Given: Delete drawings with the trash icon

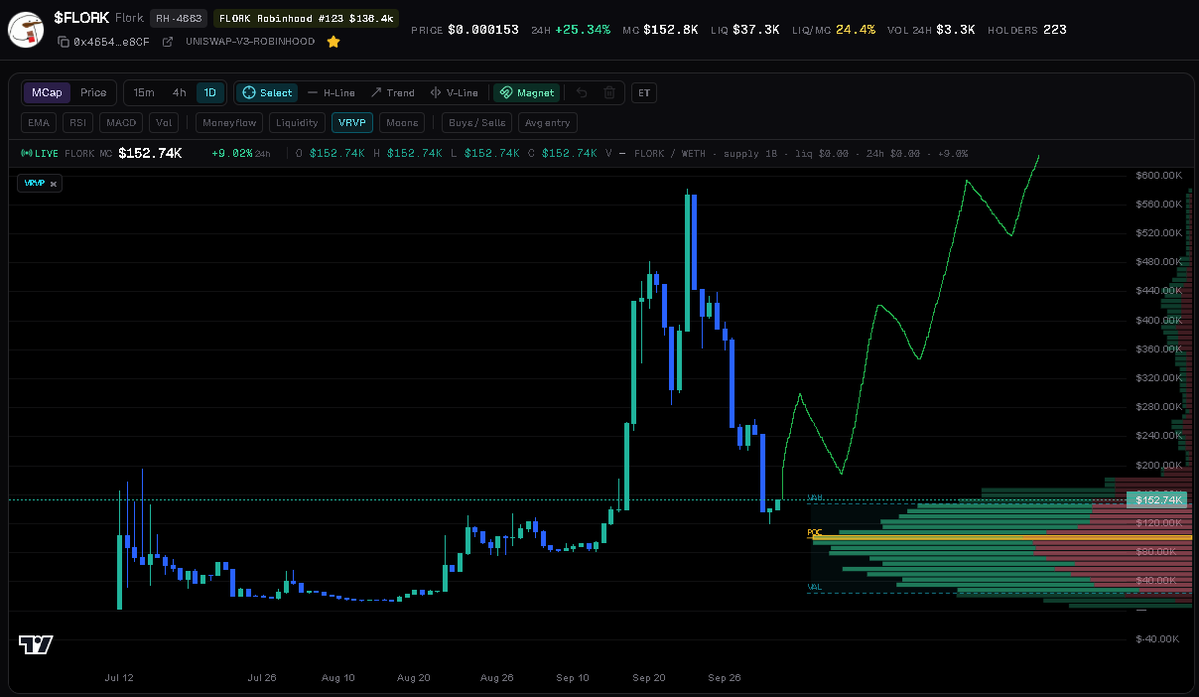Looking at the screenshot, I should tap(609, 92).
